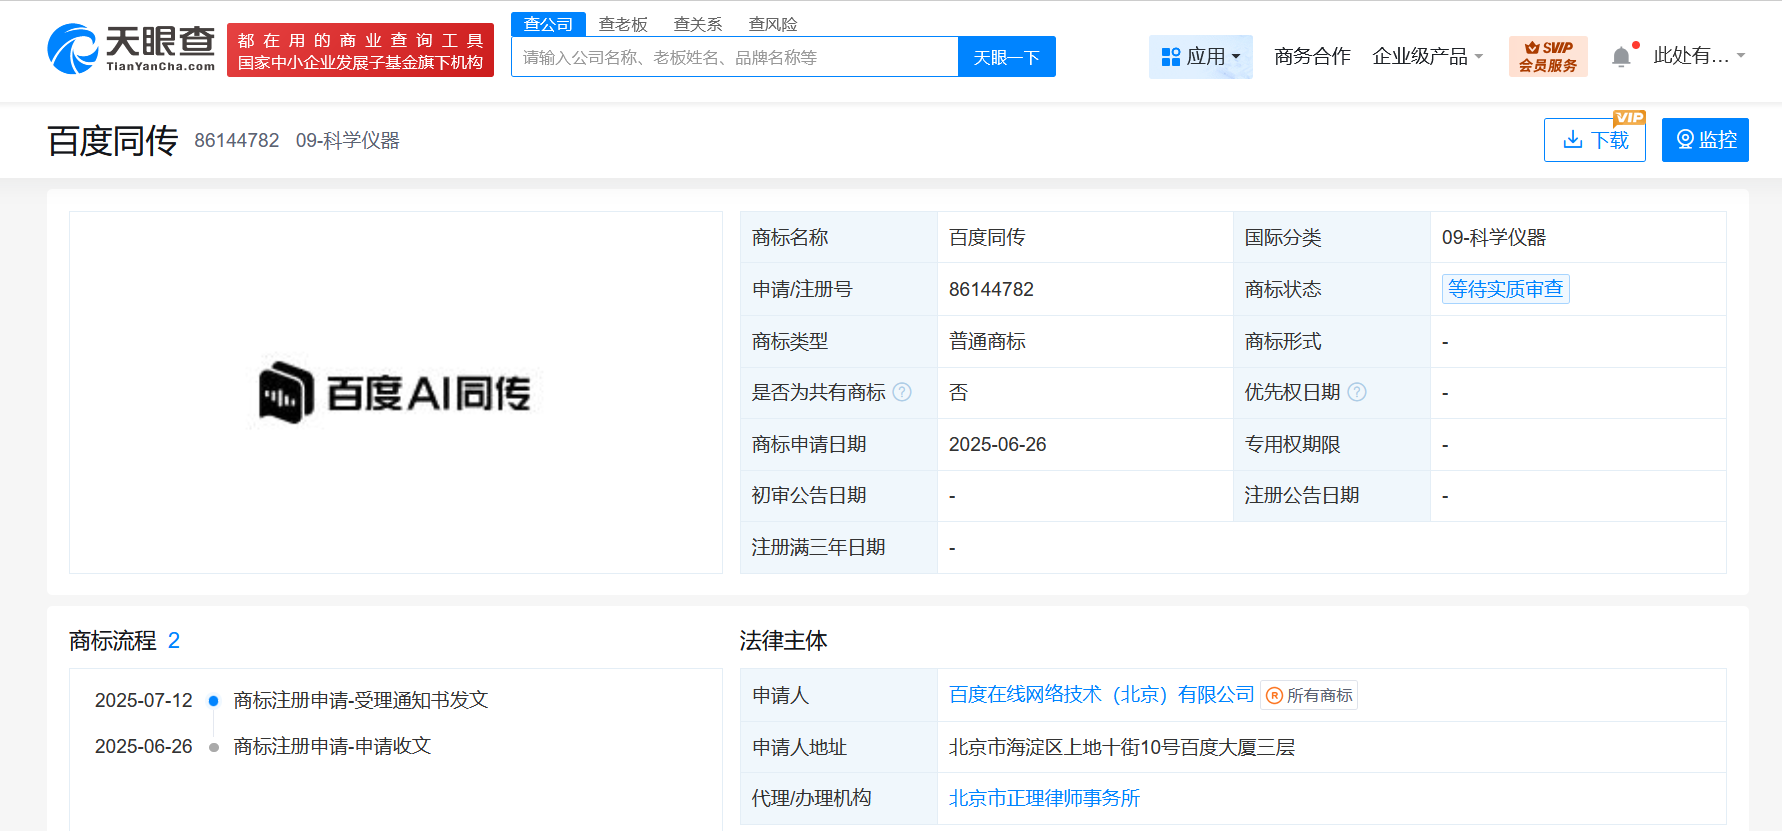Click the 百度AI同传 trademark image
Image resolution: width=1782 pixels, height=831 pixels.
(x=395, y=393)
